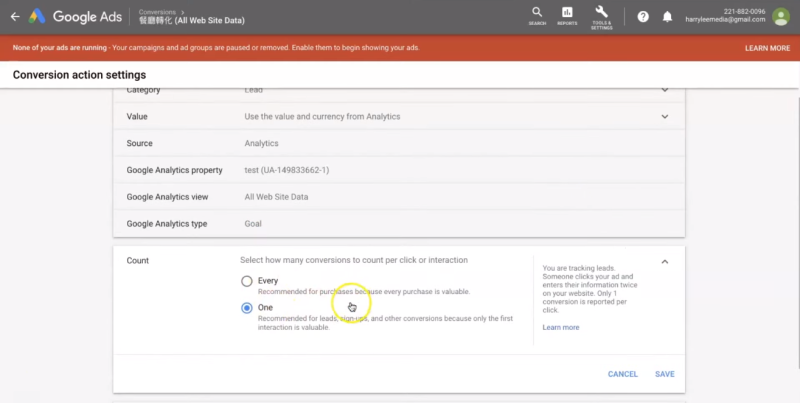Open the Help question mark icon
The width and height of the screenshot is (800, 403).
tap(643, 17)
